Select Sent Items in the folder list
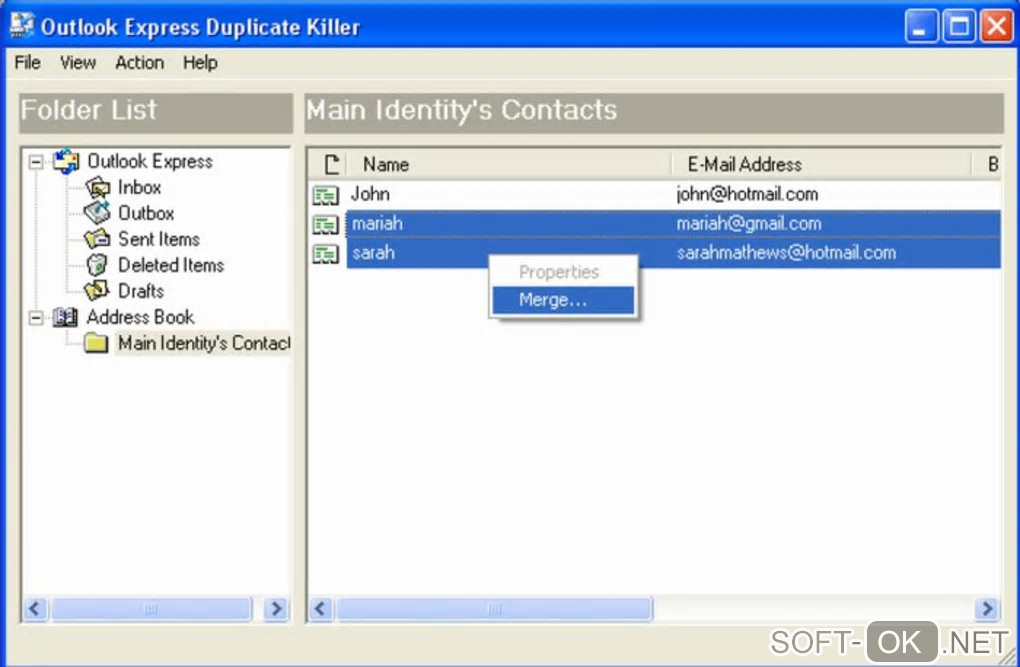 coord(159,239)
